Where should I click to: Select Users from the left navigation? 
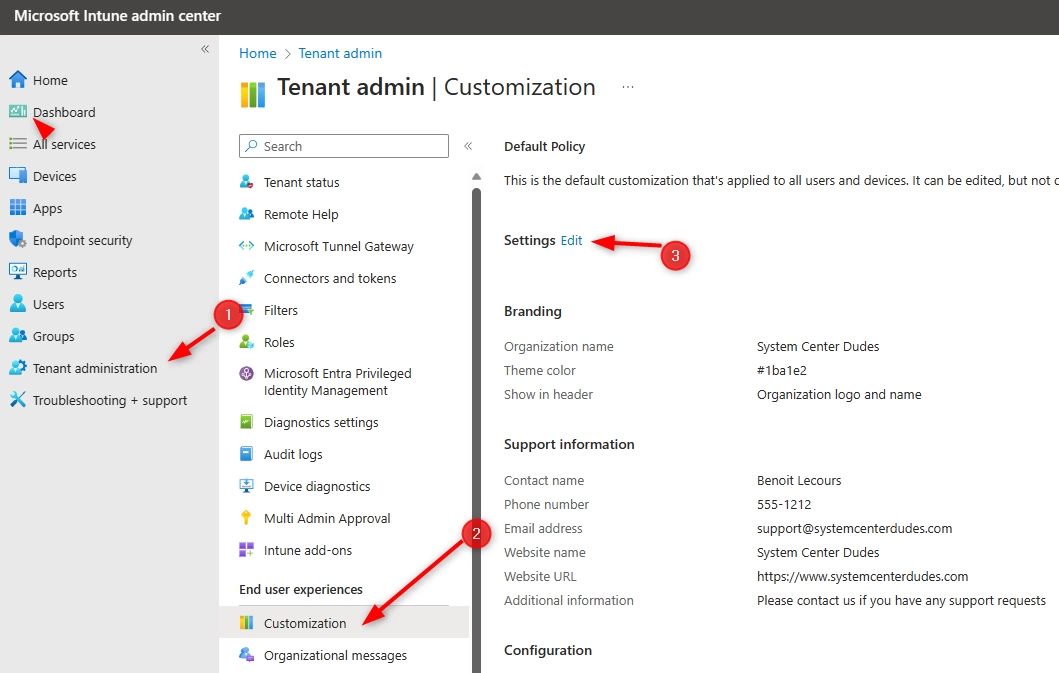(49, 304)
